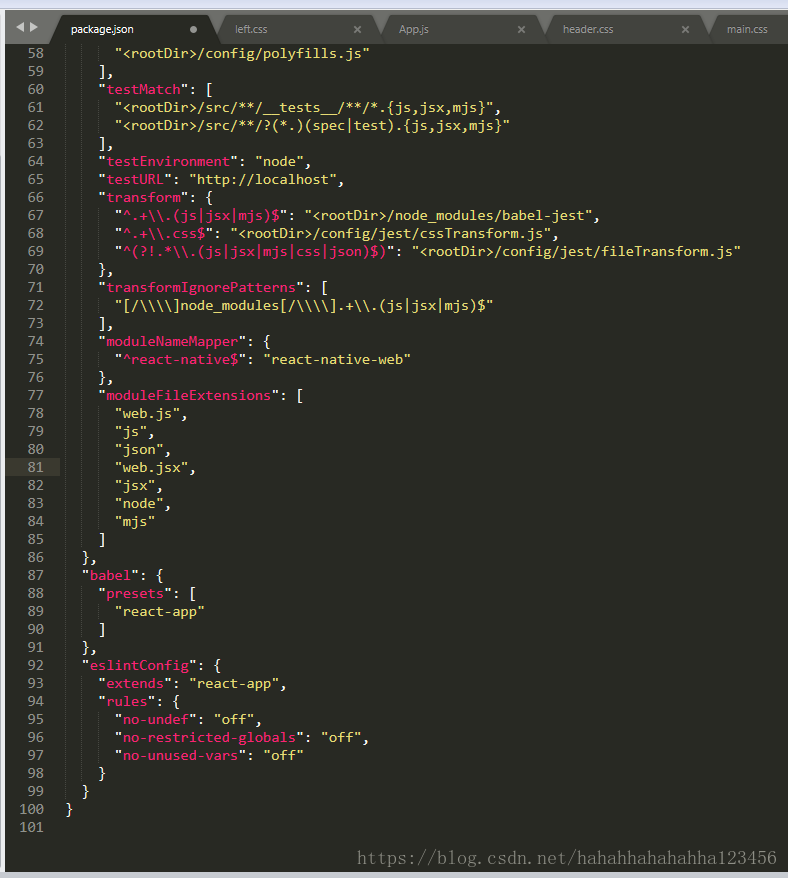Viewport: 788px width, 878px height.
Task: Click the "testEnvironment" key
Action: (168, 161)
